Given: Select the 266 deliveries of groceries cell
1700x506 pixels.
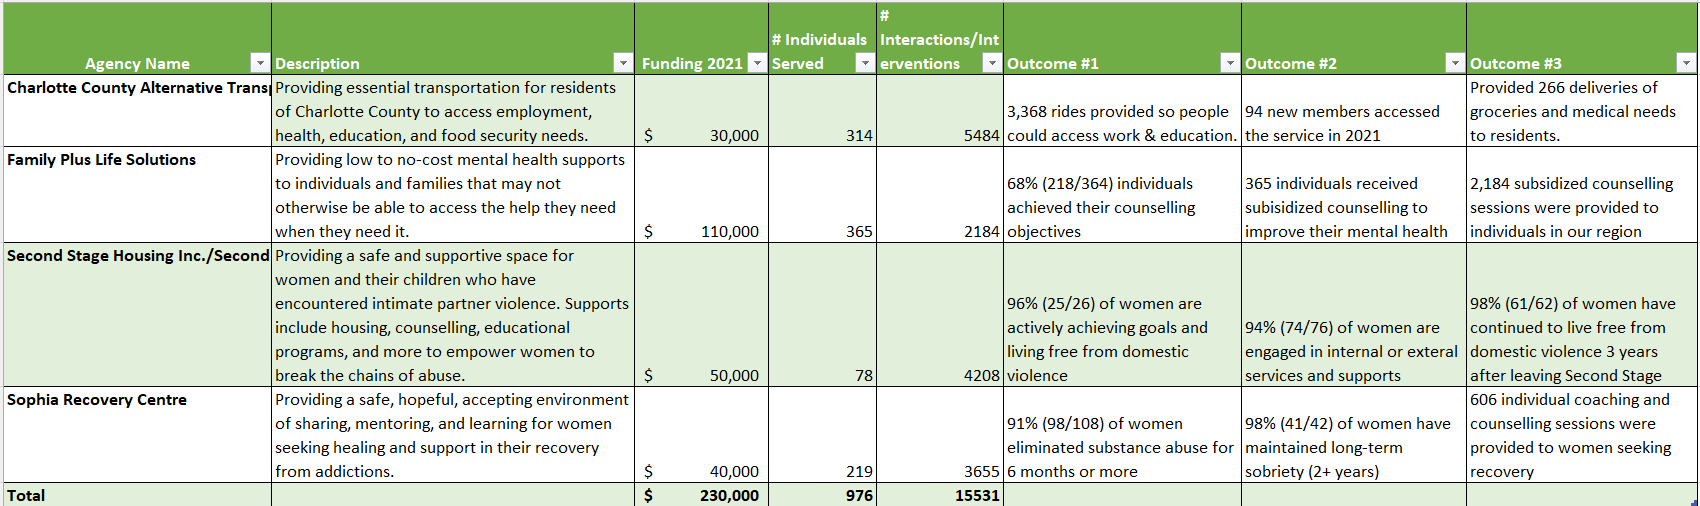Looking at the screenshot, I should tap(1582, 111).
